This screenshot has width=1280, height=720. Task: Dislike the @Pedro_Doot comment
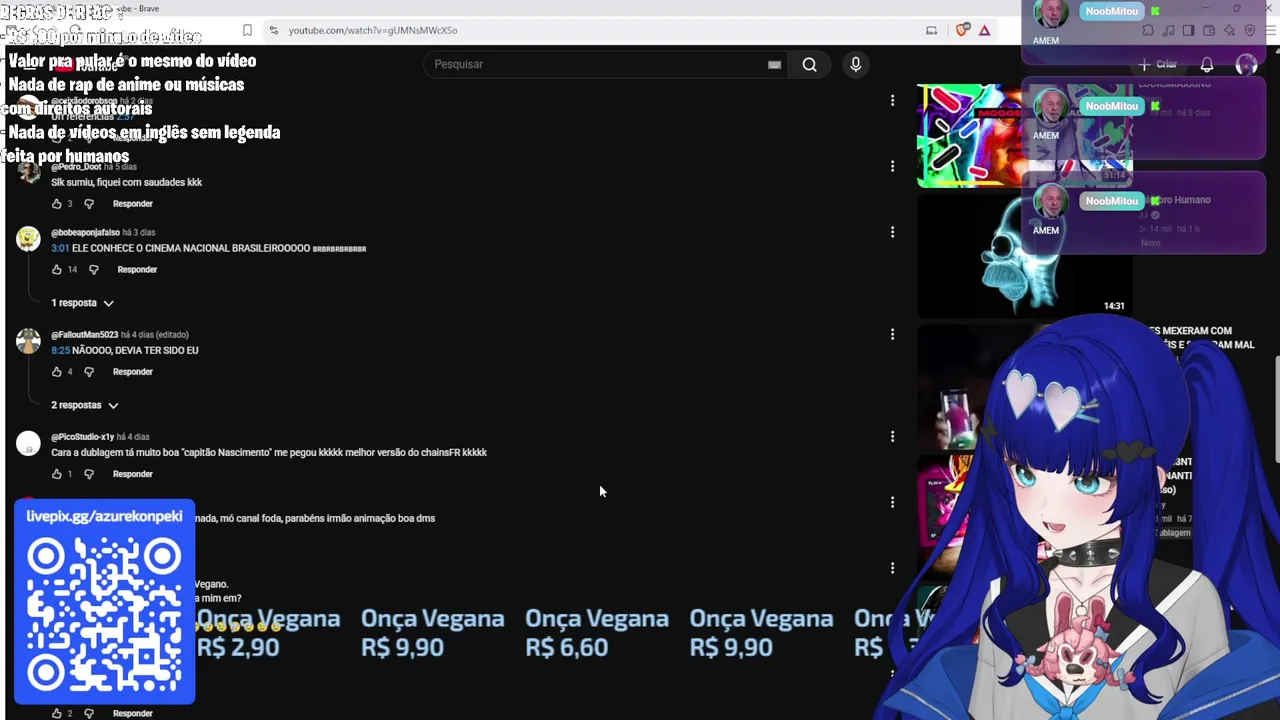click(x=89, y=204)
